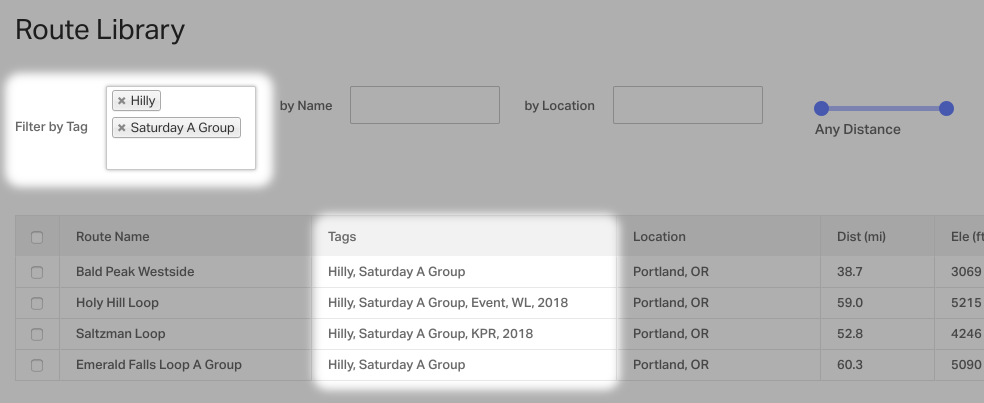Check Emerald Falls Loop A Group route
The width and height of the screenshot is (984, 403).
pyautogui.click(x=37, y=365)
